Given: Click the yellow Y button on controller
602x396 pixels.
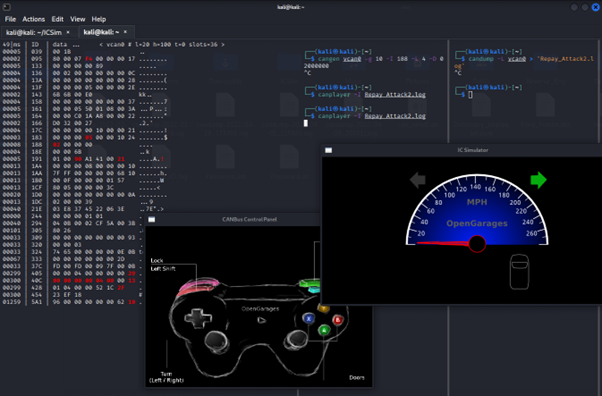Looking at the screenshot, I should [x=323, y=308].
